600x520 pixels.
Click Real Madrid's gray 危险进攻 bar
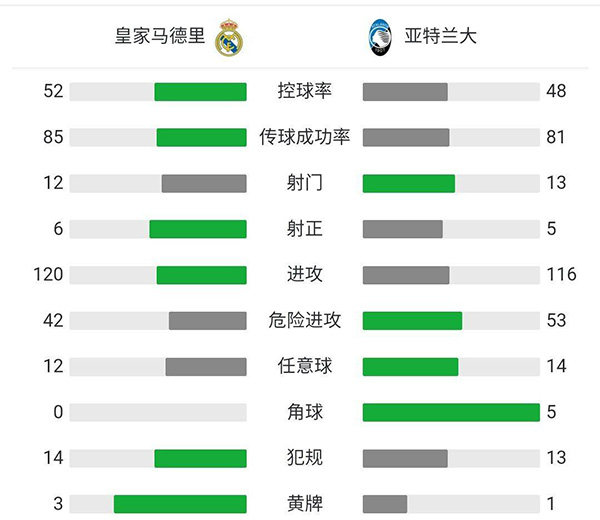pyautogui.click(x=207, y=321)
